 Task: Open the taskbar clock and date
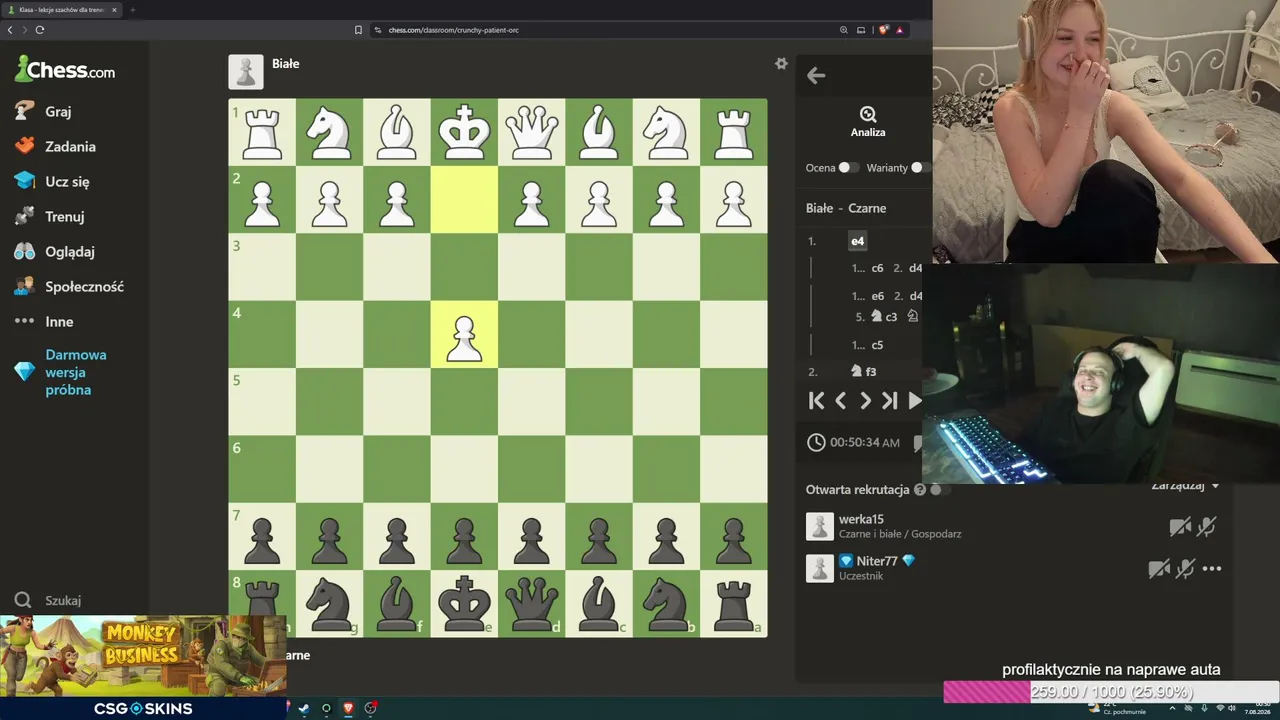pos(1260,708)
